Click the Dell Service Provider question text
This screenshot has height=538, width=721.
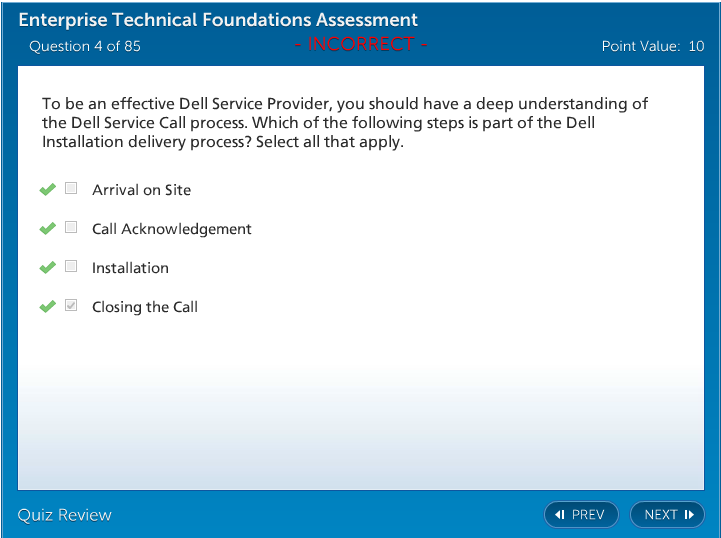point(345,123)
